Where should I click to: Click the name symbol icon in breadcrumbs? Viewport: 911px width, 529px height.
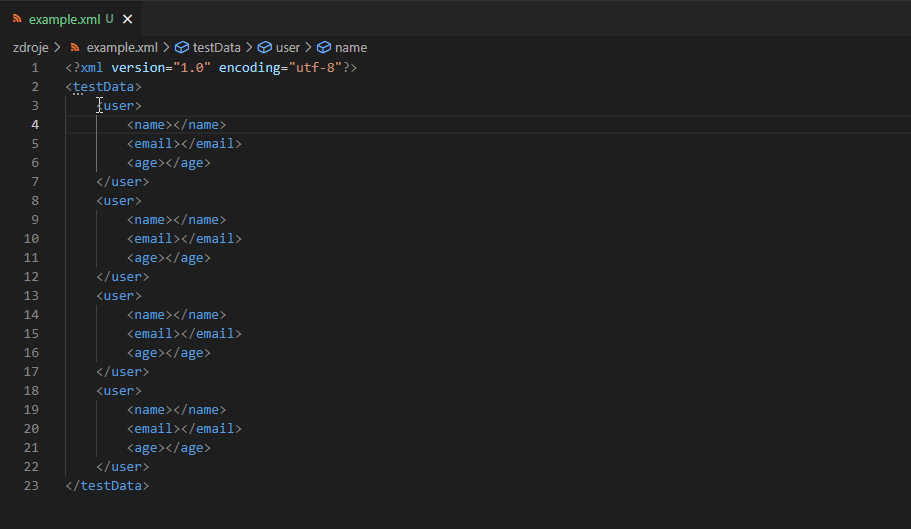tap(324, 47)
